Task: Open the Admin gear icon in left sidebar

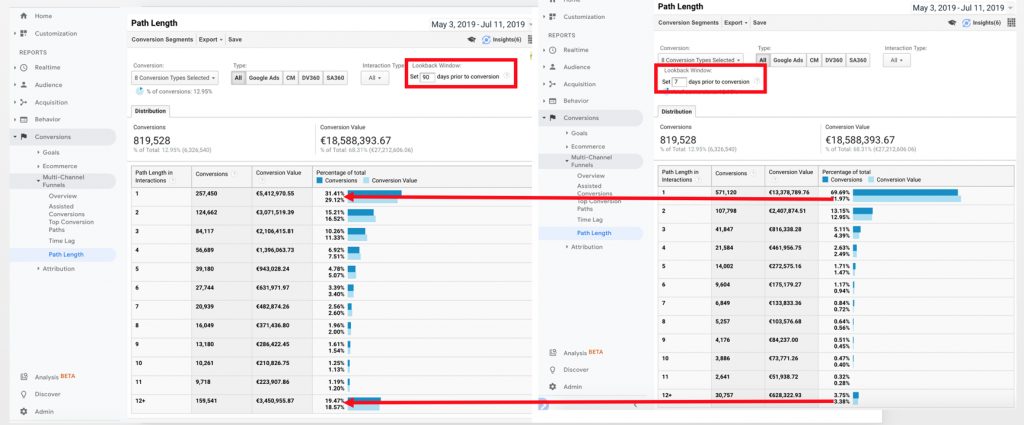Action: (x=23, y=411)
